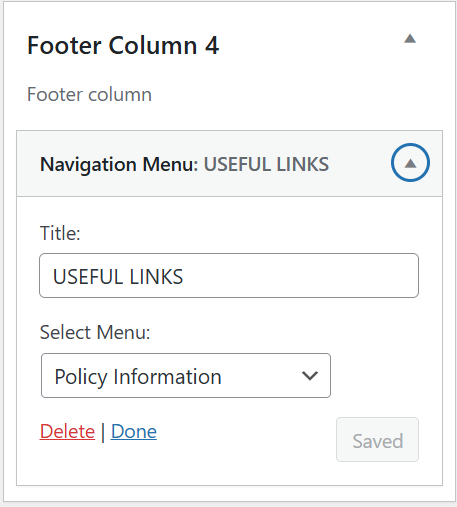Screen dimensions: 457x507
Task: Open the Policy Information dropdown
Action: click(x=186, y=376)
